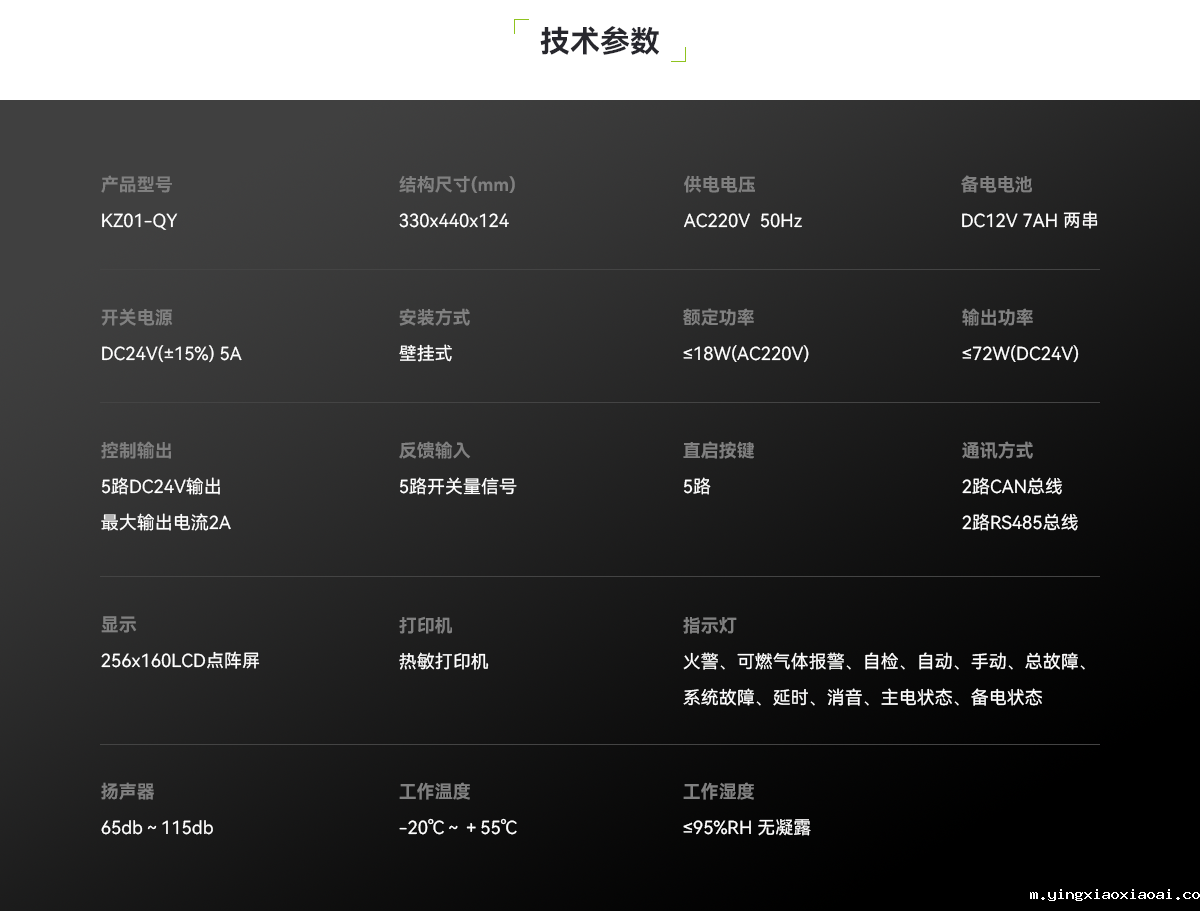Viewport: 1200px width, 911px height.
Task: Click the 技术参数 page title
Action: point(598,42)
